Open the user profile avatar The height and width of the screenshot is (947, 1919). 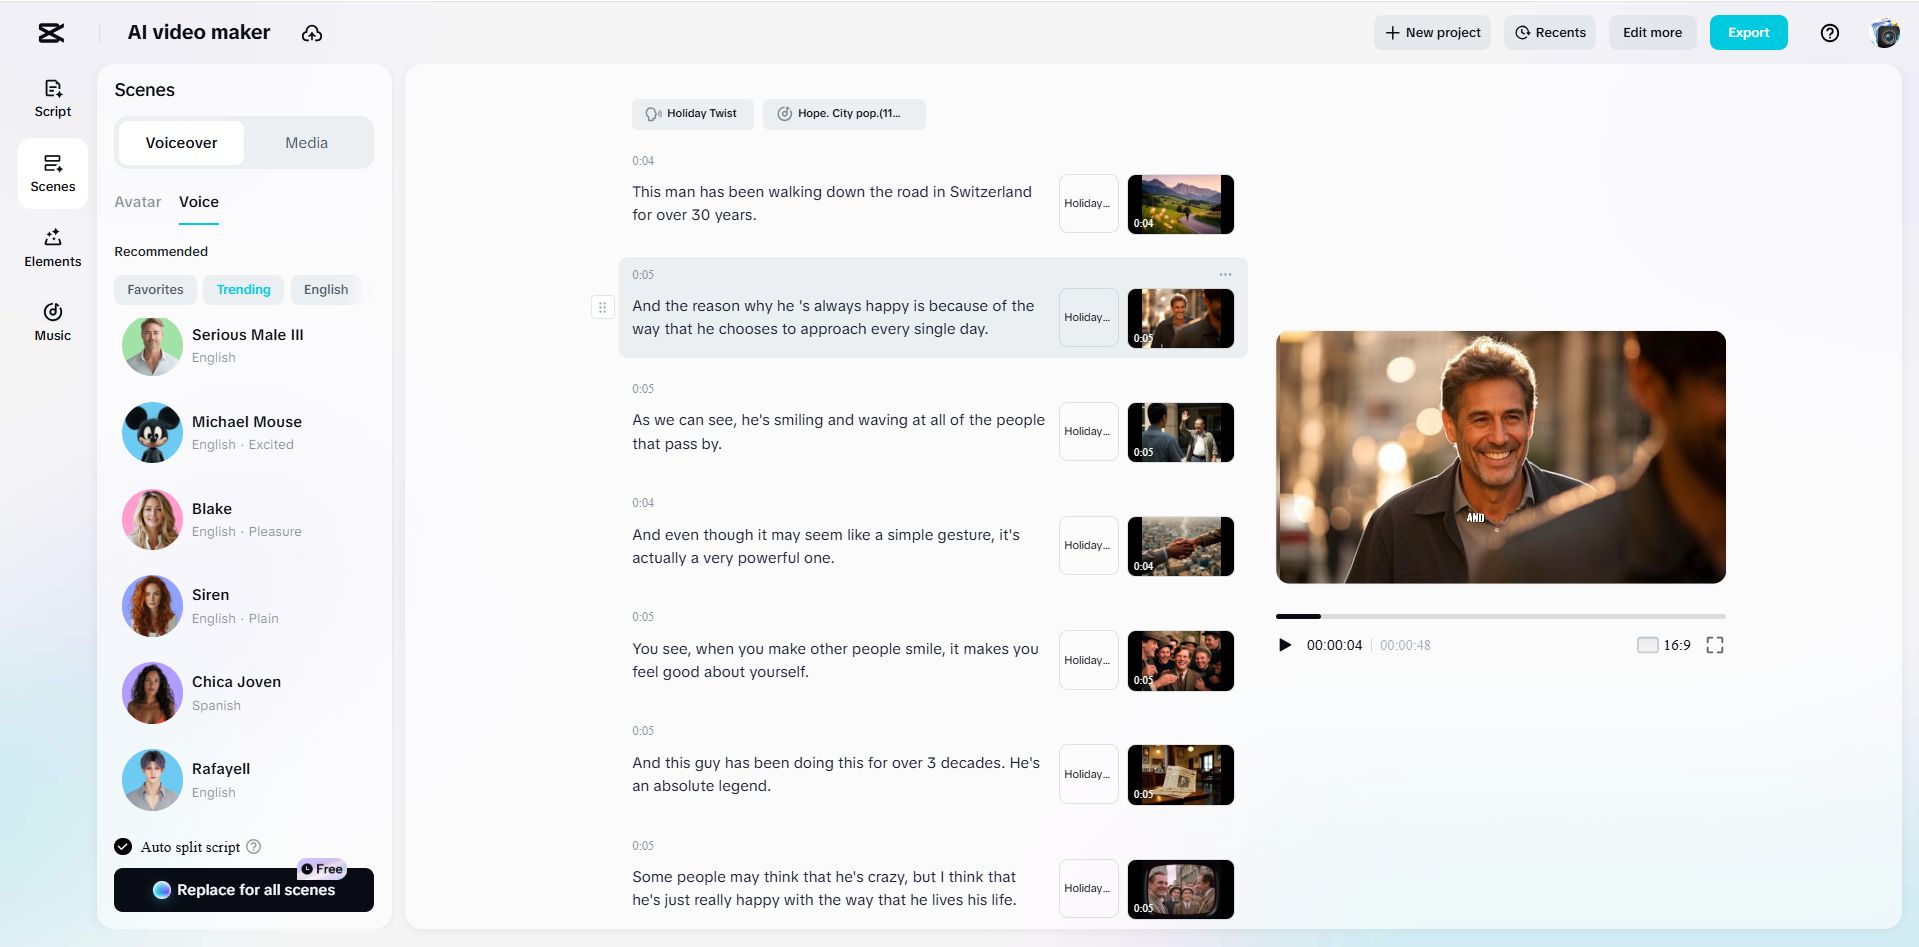point(1885,33)
